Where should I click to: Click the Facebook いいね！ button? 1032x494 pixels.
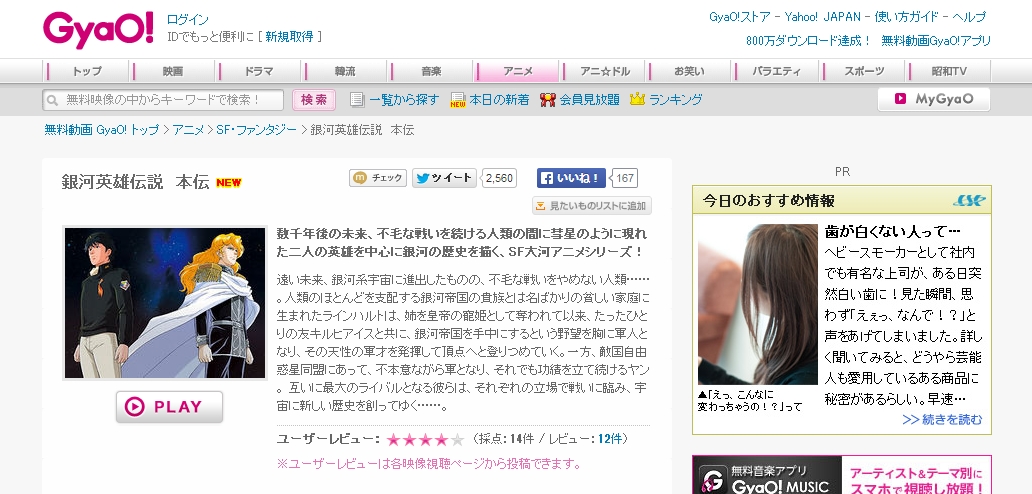tap(571, 178)
